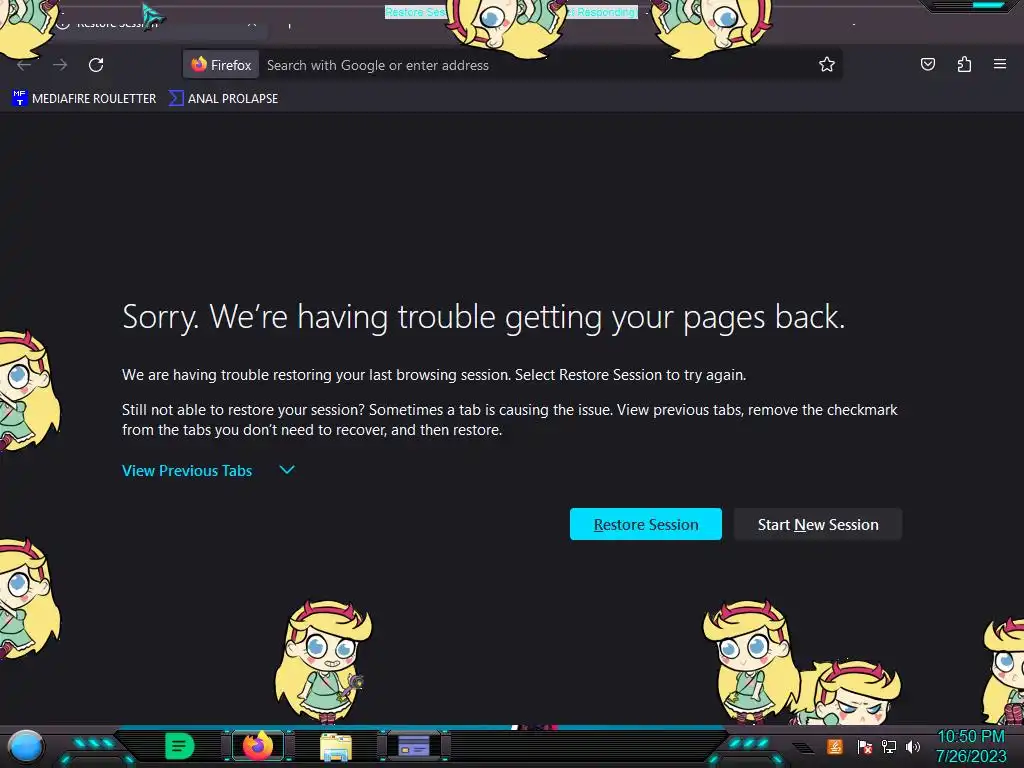Select the Restore Session browser tab

pos(157,25)
